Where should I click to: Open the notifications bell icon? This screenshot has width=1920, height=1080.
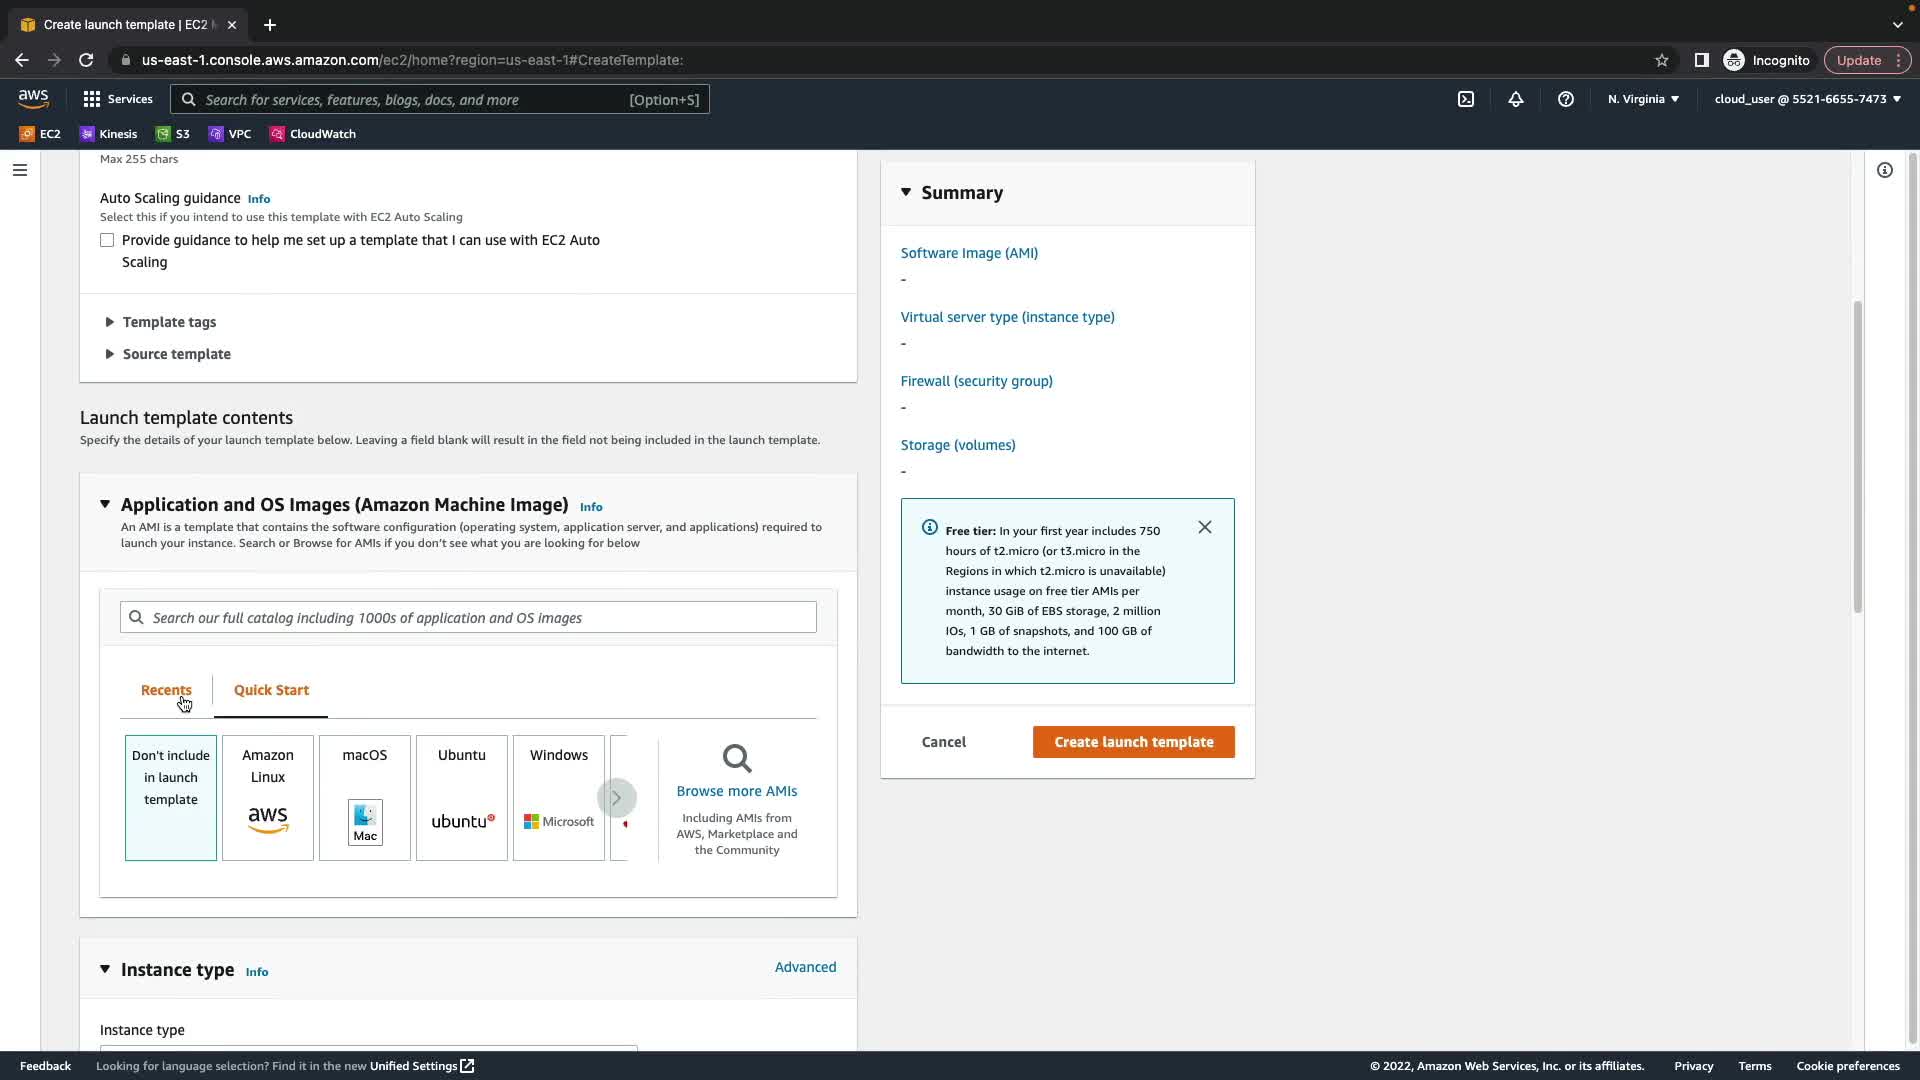coord(1516,99)
